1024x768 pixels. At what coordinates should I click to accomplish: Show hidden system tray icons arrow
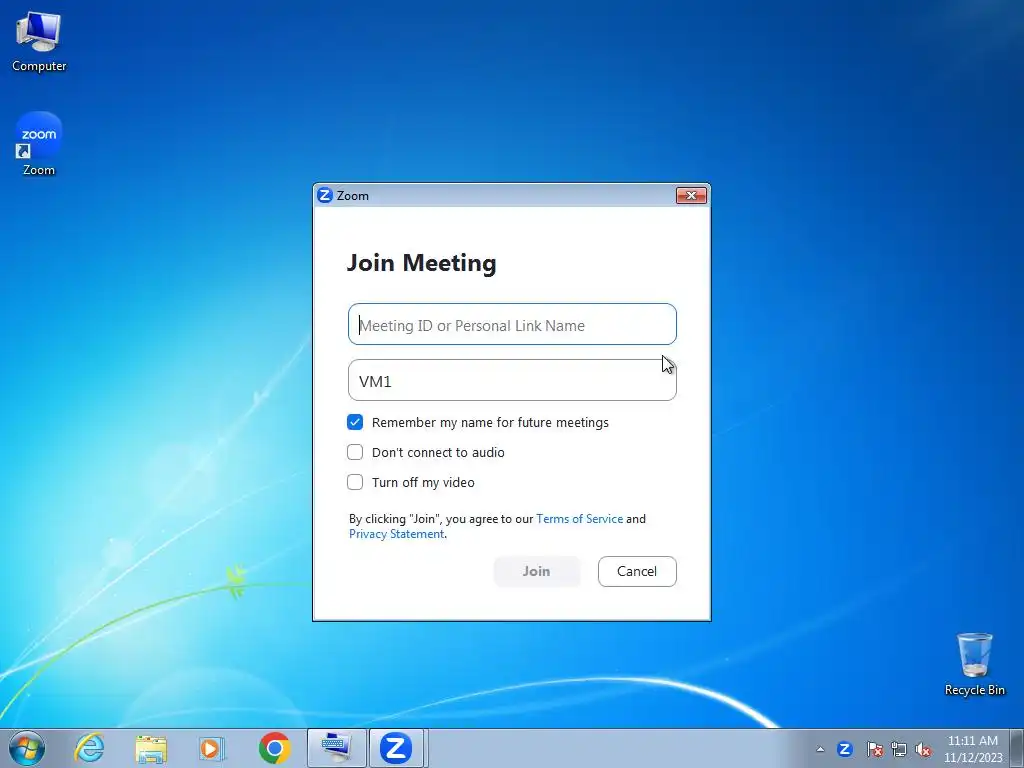click(820, 750)
